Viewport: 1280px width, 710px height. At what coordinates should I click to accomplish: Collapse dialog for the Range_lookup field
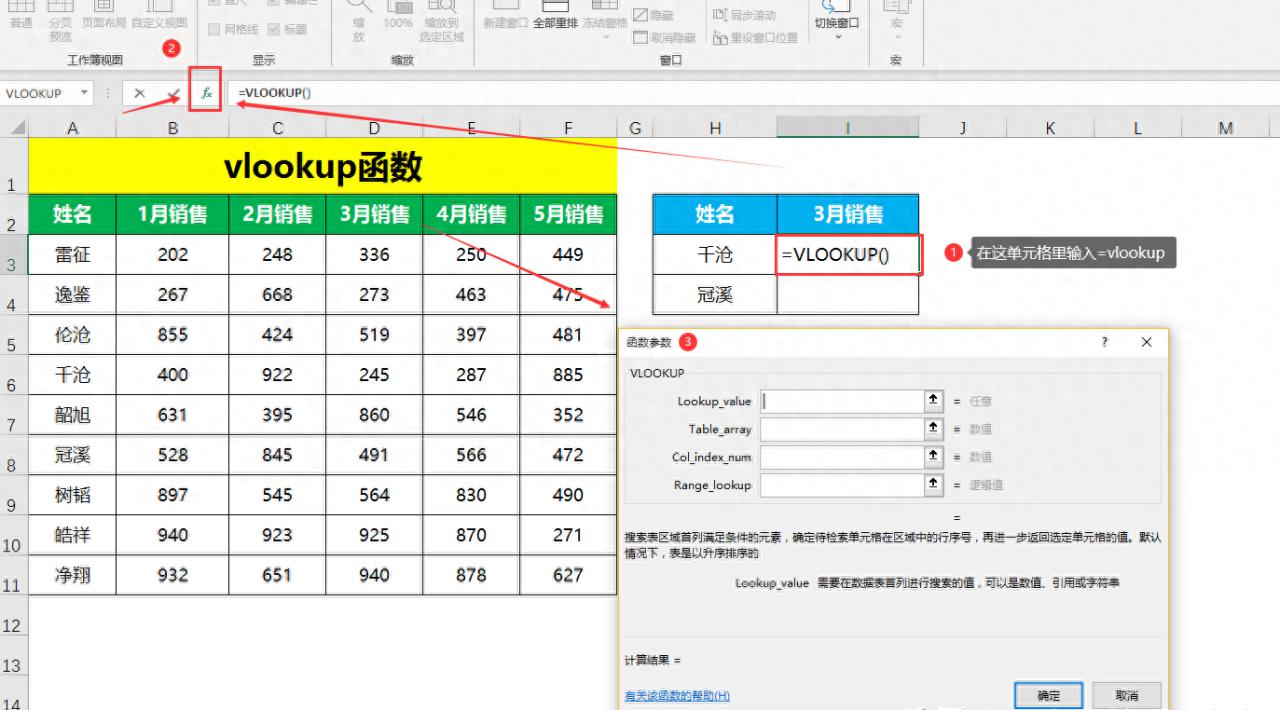(x=934, y=485)
